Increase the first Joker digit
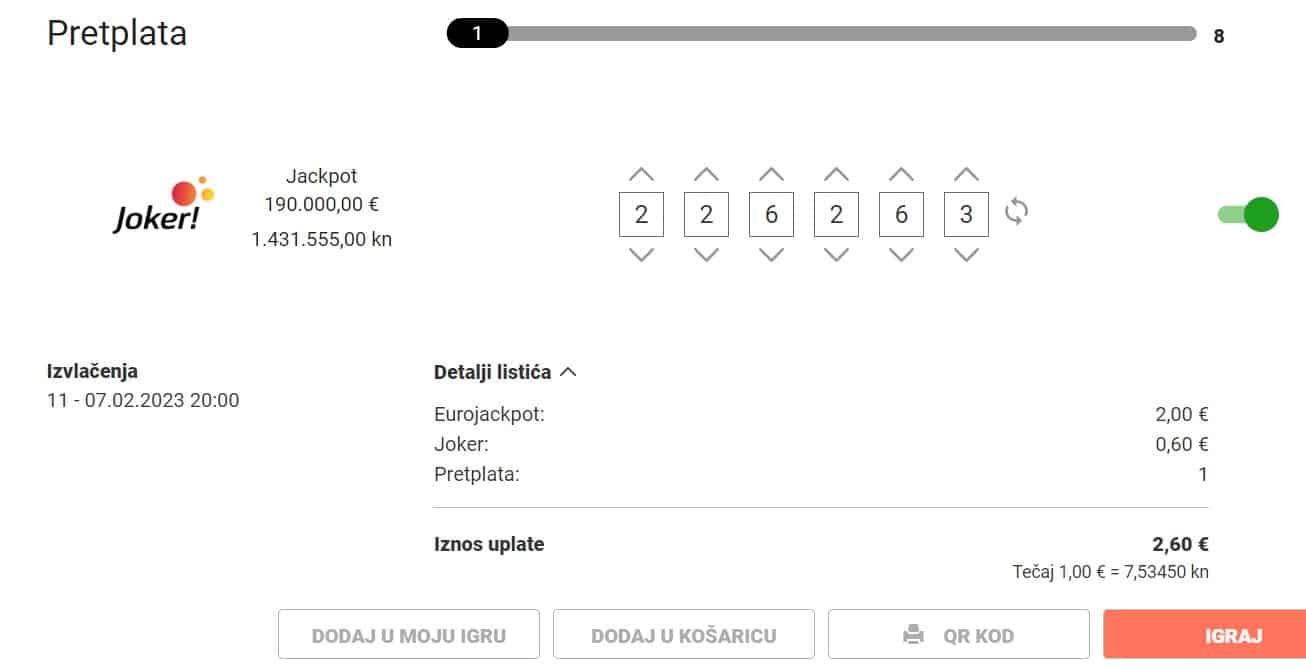Image resolution: width=1306 pixels, height=667 pixels. 641,174
